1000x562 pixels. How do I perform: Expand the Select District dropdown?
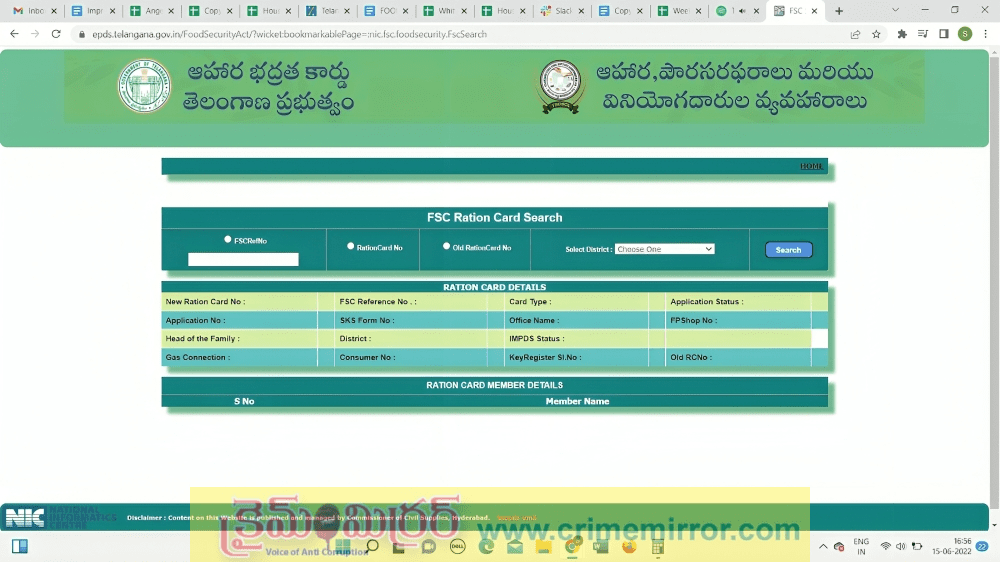[664, 249]
